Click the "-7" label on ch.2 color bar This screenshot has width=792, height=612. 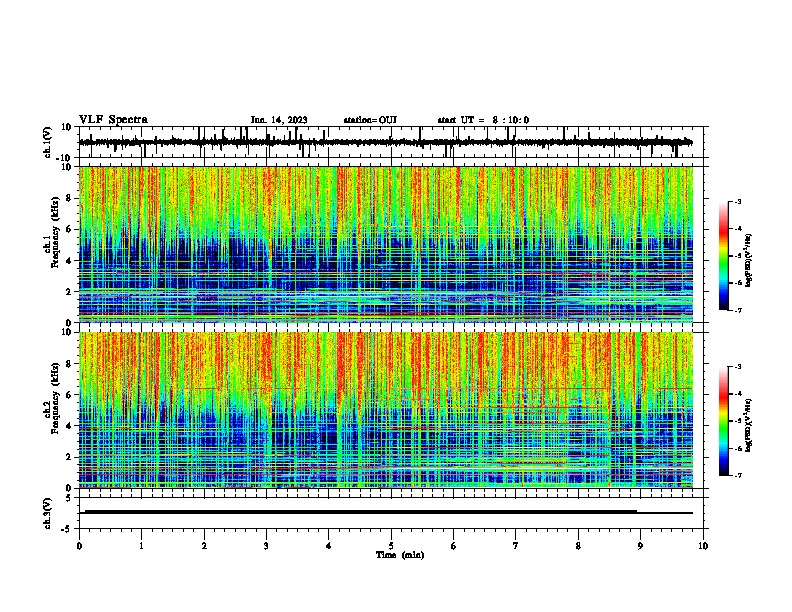coord(737,475)
